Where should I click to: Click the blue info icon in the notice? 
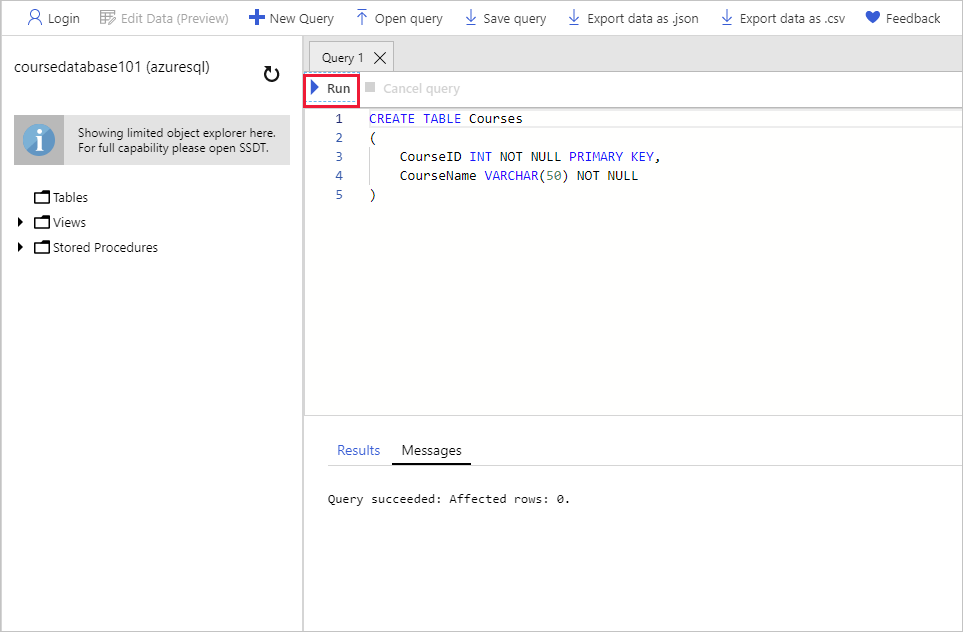click(x=39, y=140)
